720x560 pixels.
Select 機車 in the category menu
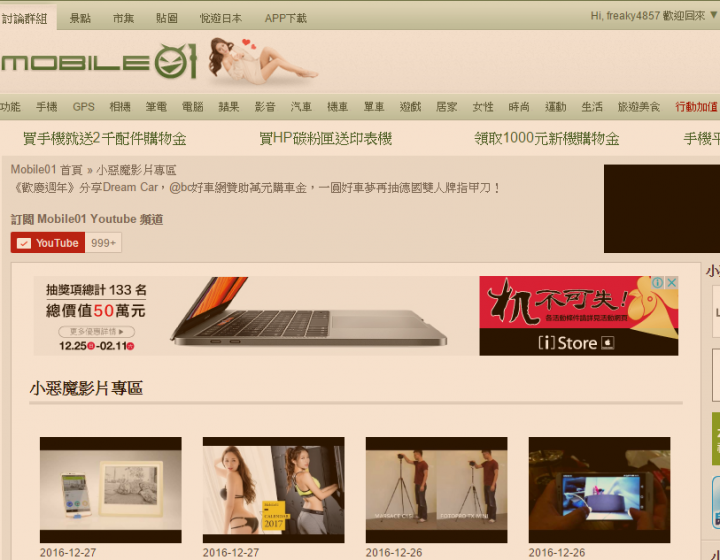pos(338,107)
